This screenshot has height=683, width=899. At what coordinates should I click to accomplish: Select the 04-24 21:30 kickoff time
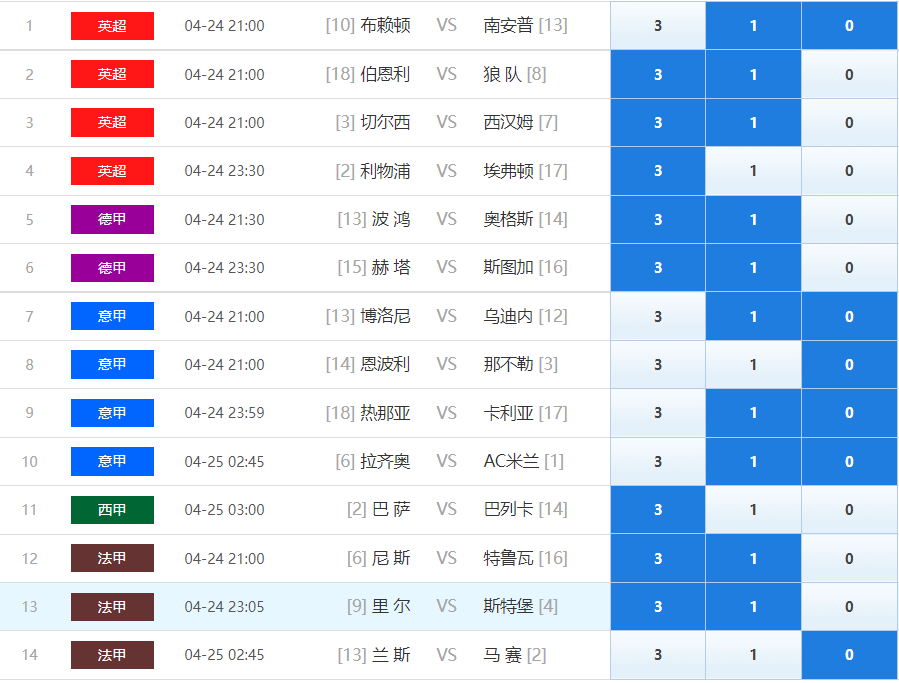coord(225,220)
